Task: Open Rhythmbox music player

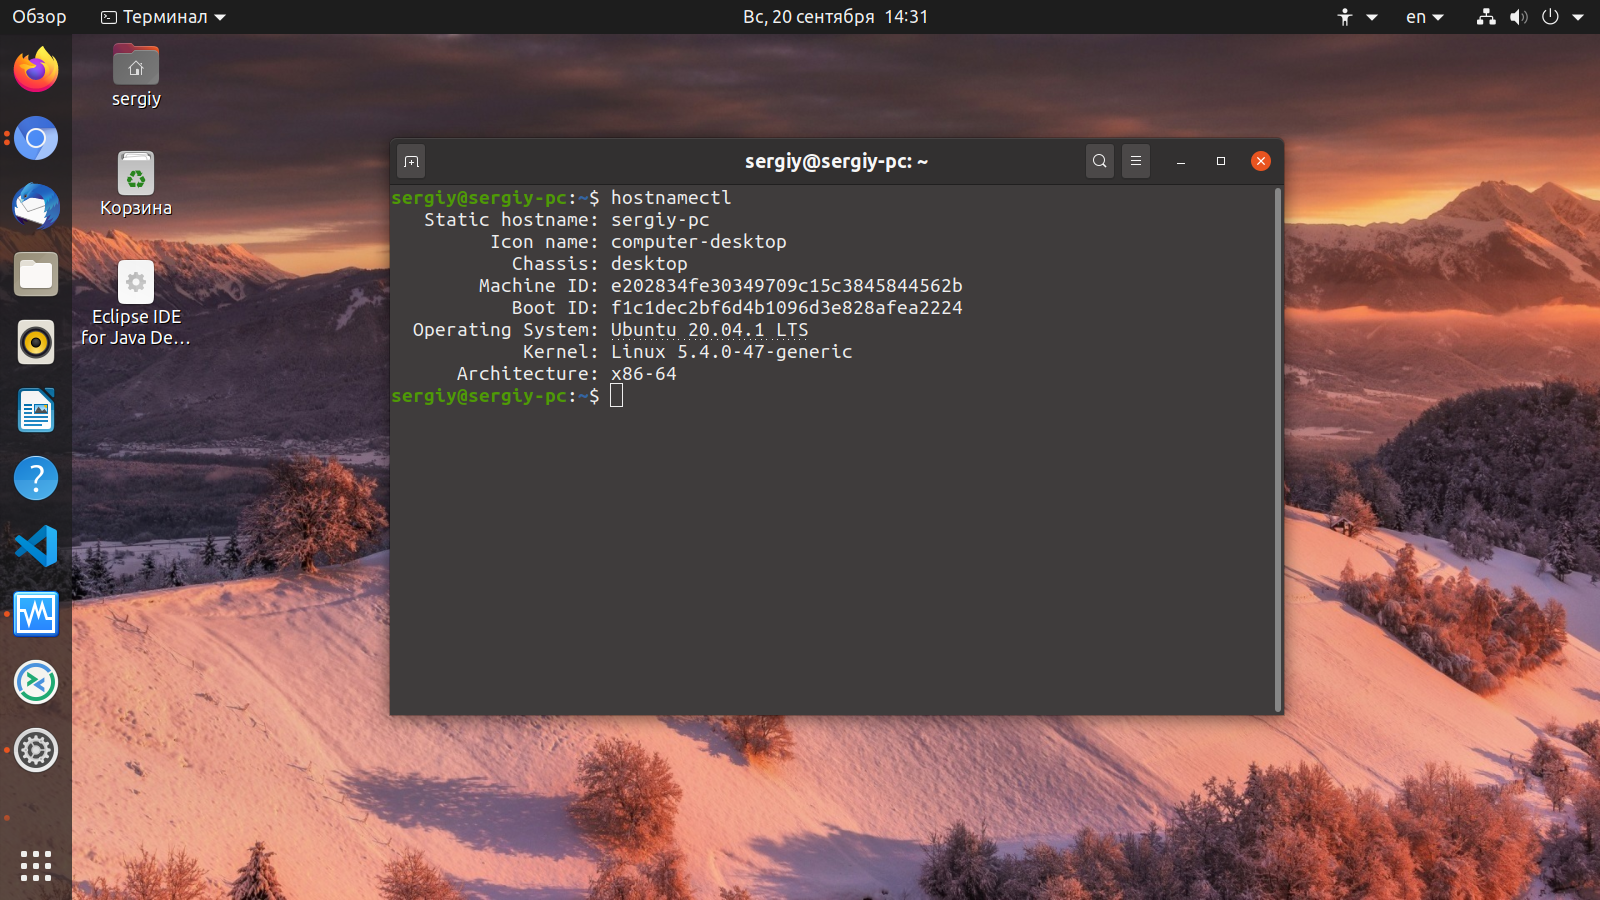Action: 36,342
